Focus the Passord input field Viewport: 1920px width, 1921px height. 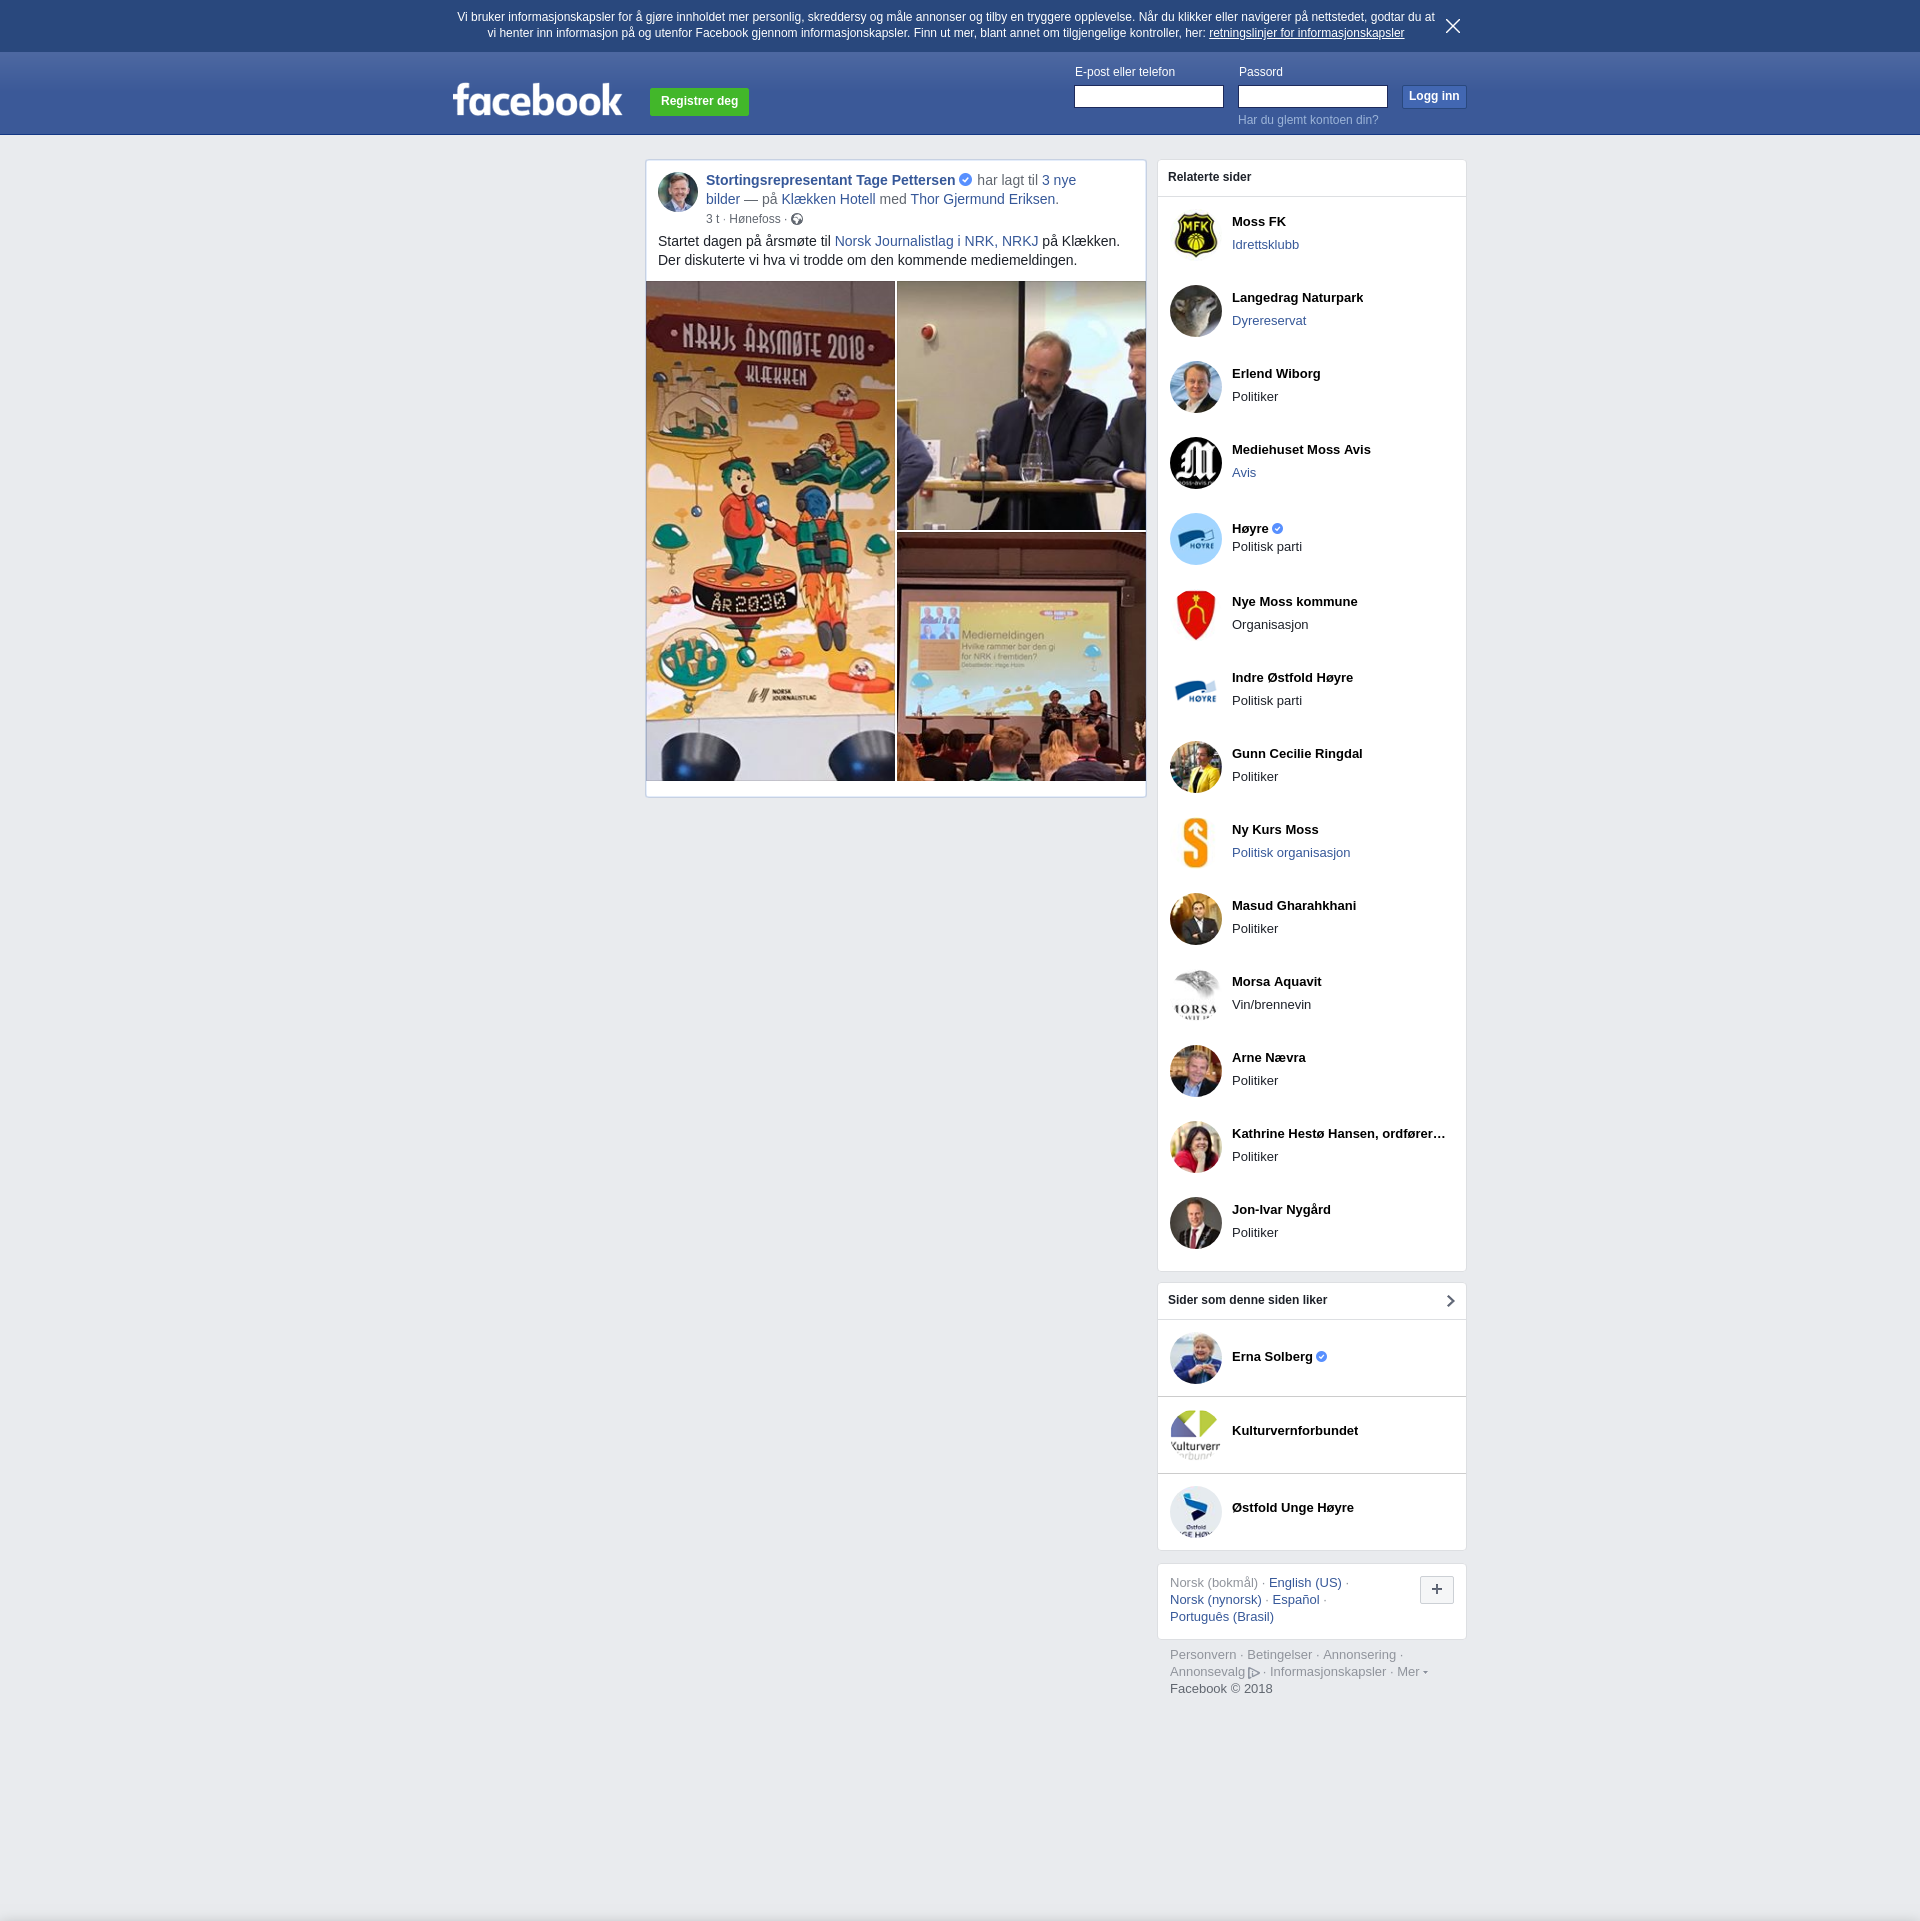click(1312, 96)
